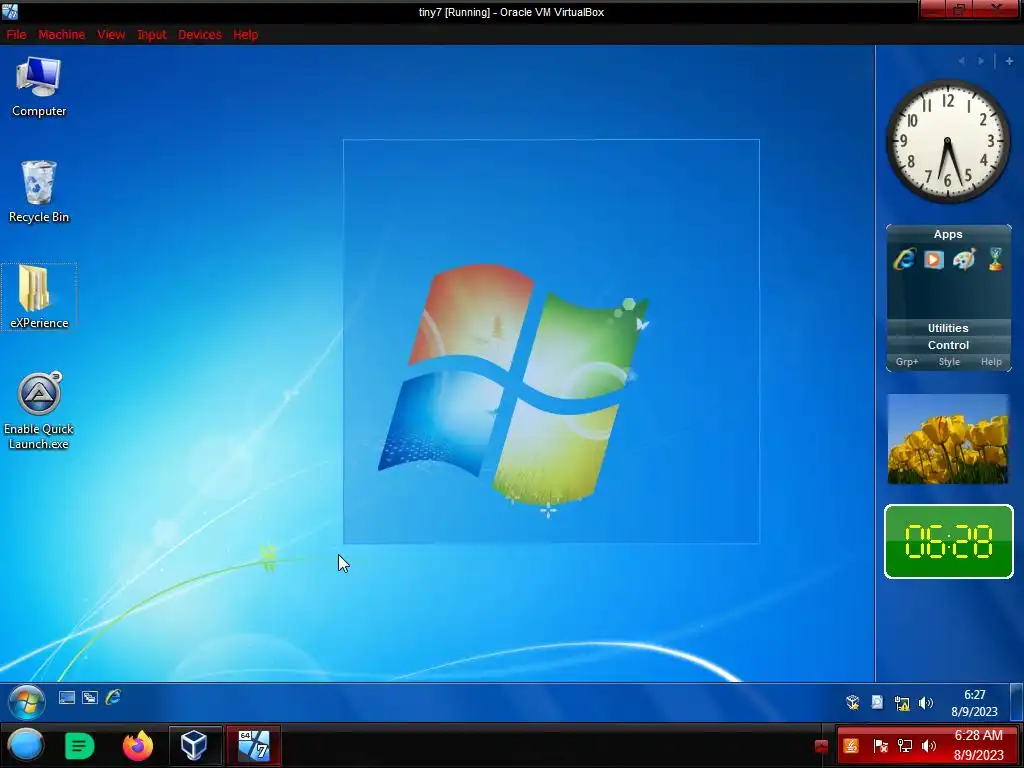Open the Machine menu
The width and height of the screenshot is (1024, 768).
point(61,35)
